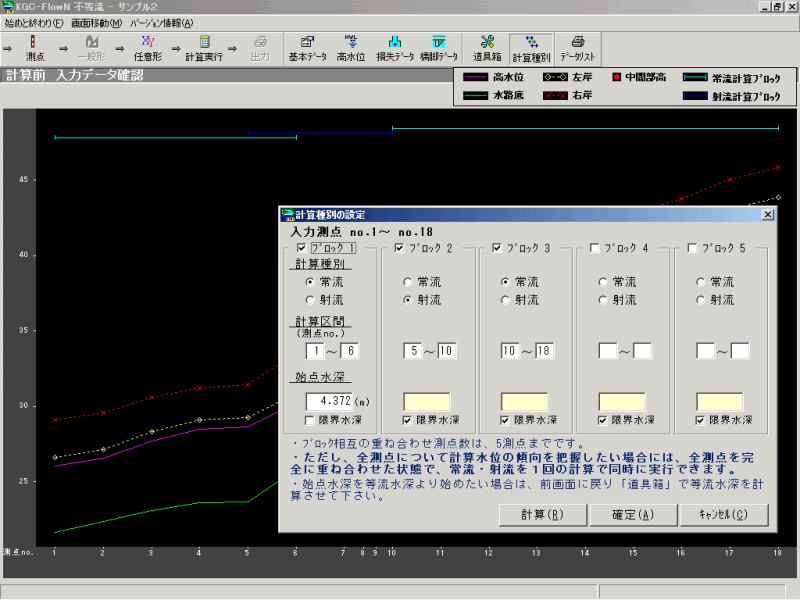Click ブロック 3 range end field showing 18

click(x=544, y=351)
